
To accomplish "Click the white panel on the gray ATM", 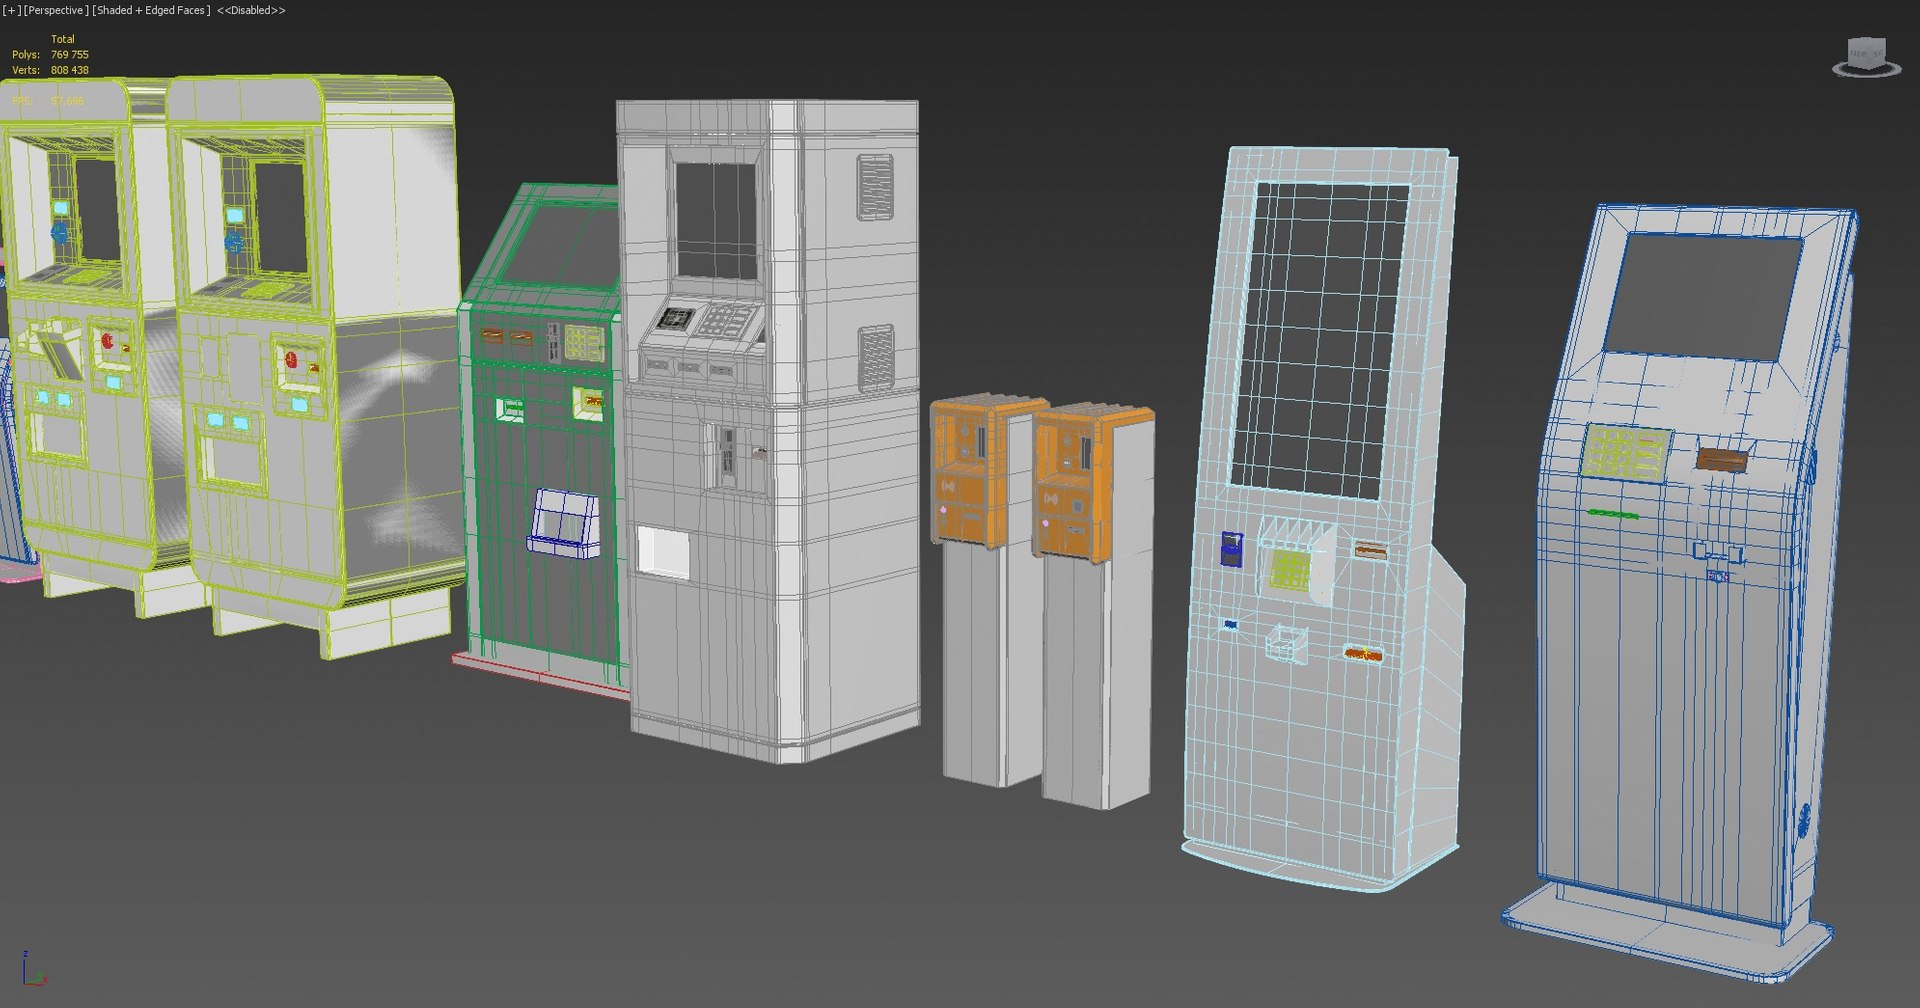I will (x=663, y=552).
